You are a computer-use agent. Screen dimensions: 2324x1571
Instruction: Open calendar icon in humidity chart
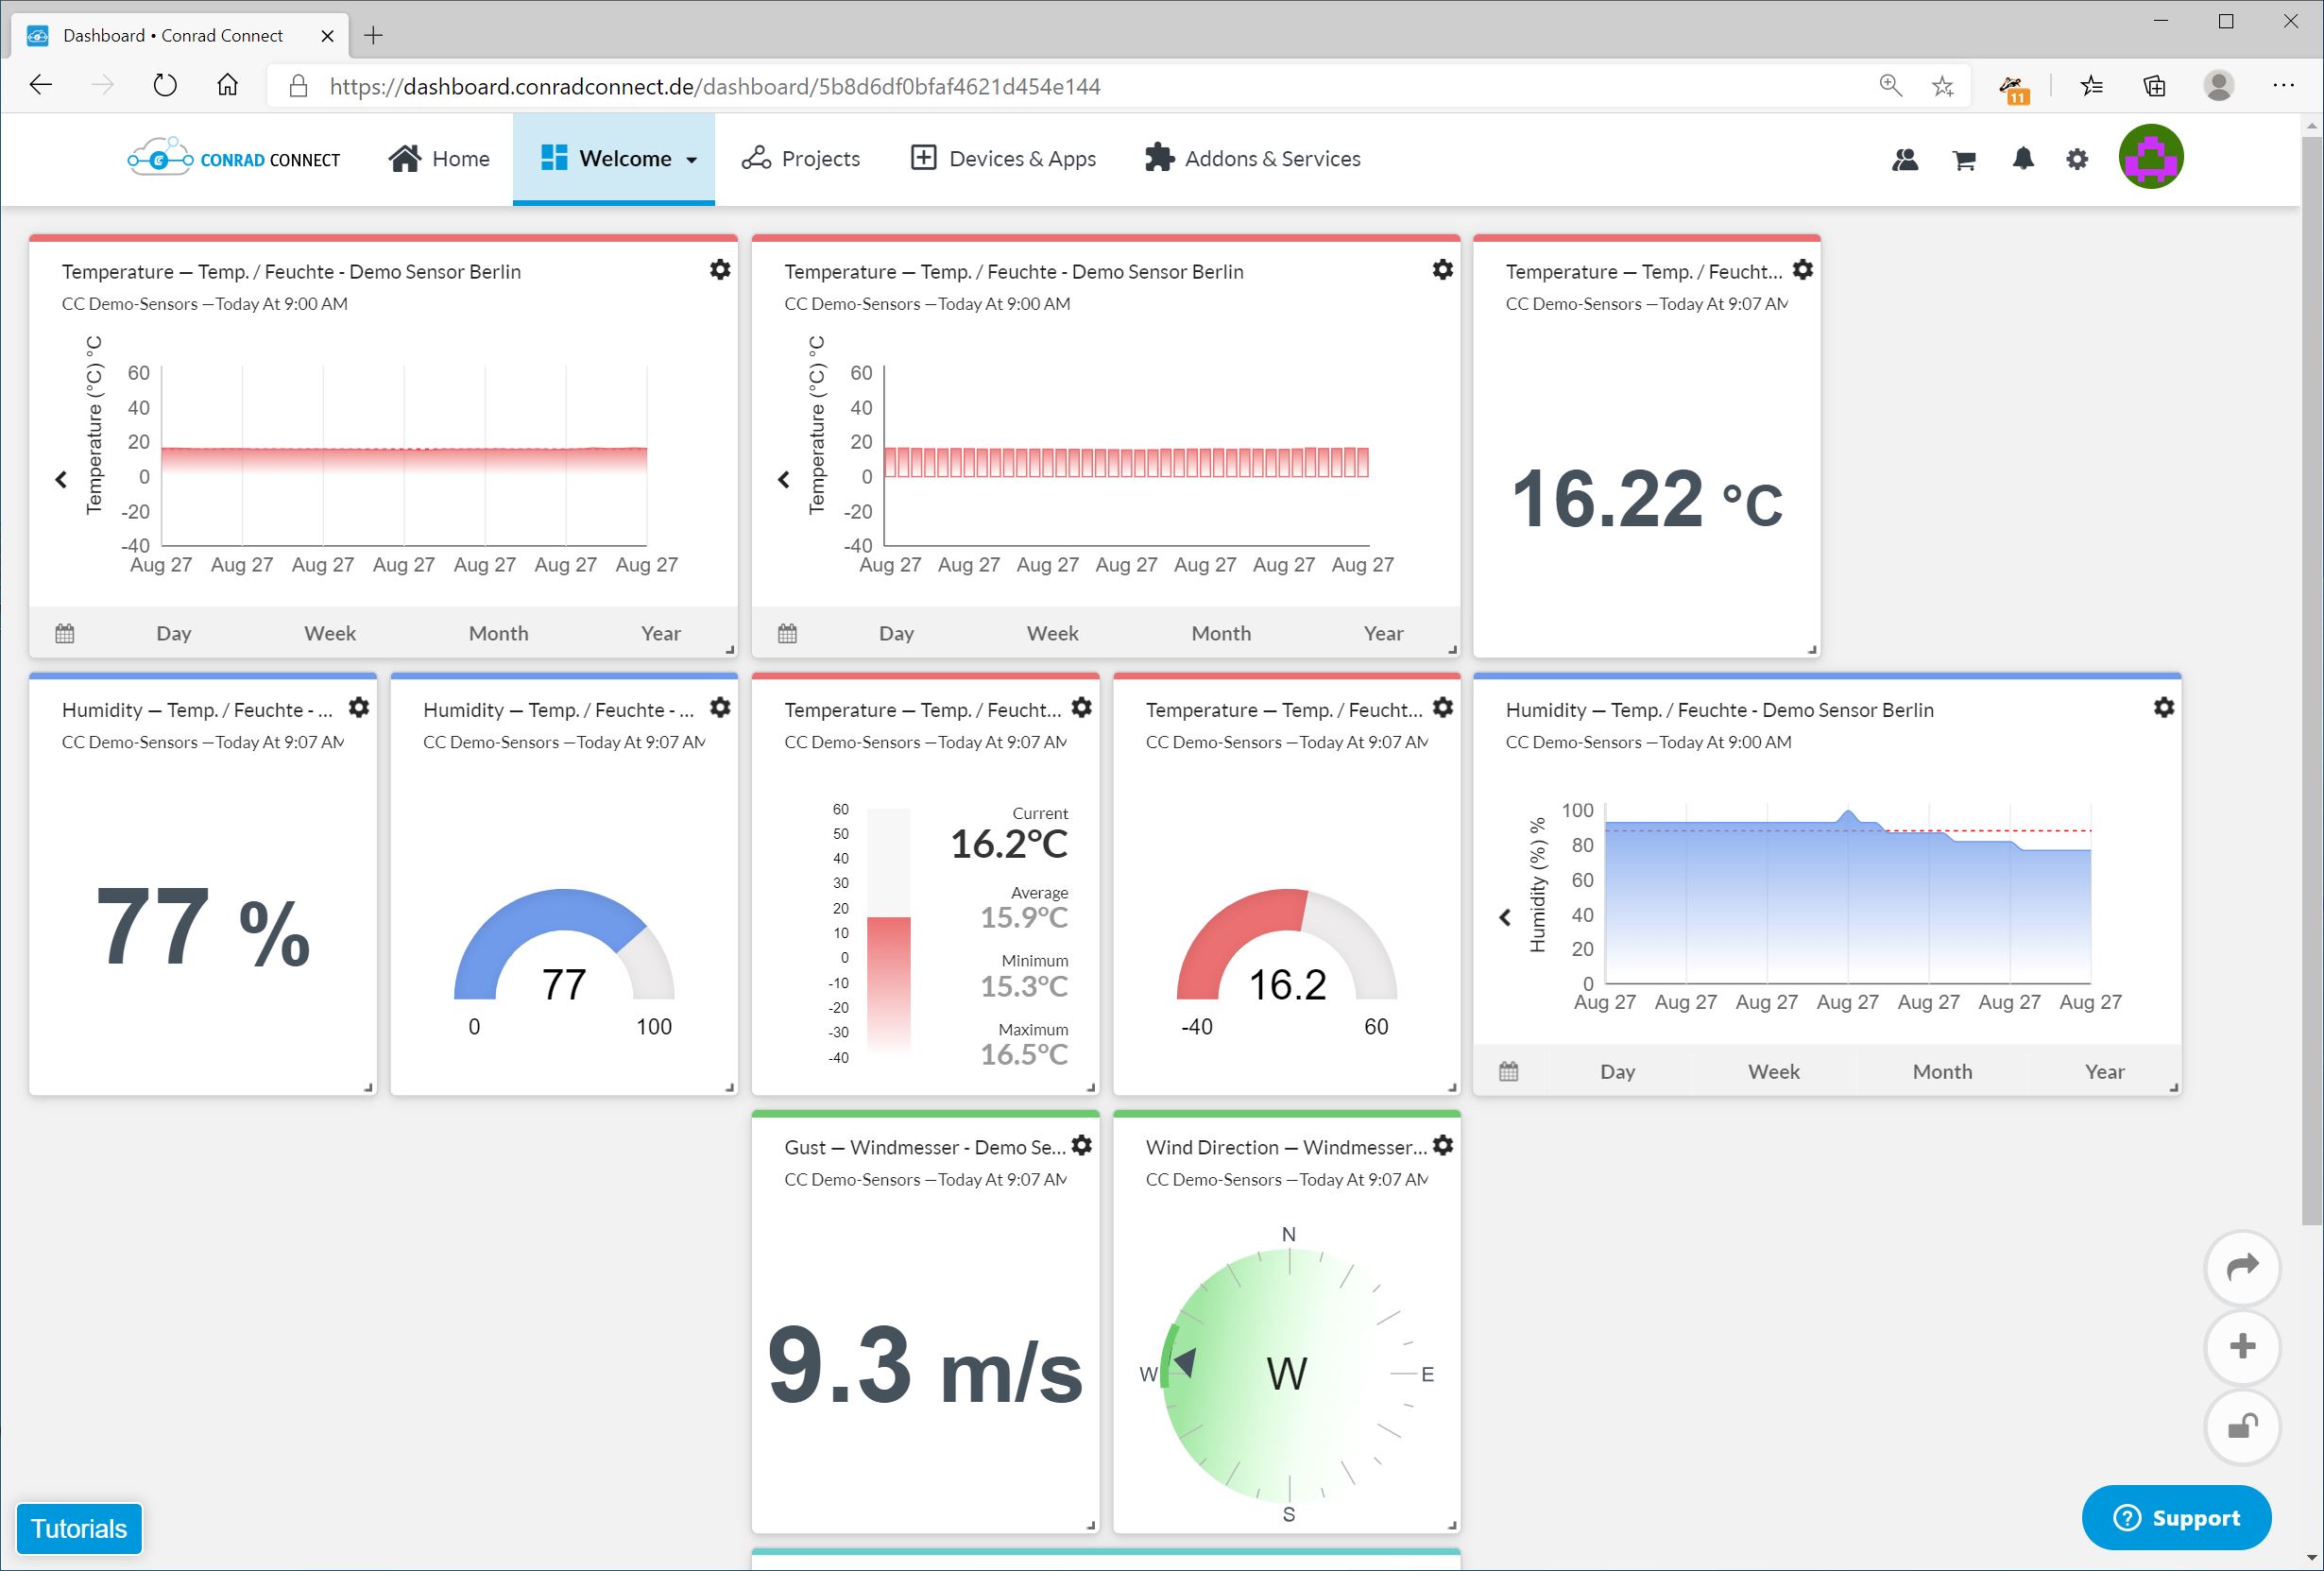coord(1508,1071)
